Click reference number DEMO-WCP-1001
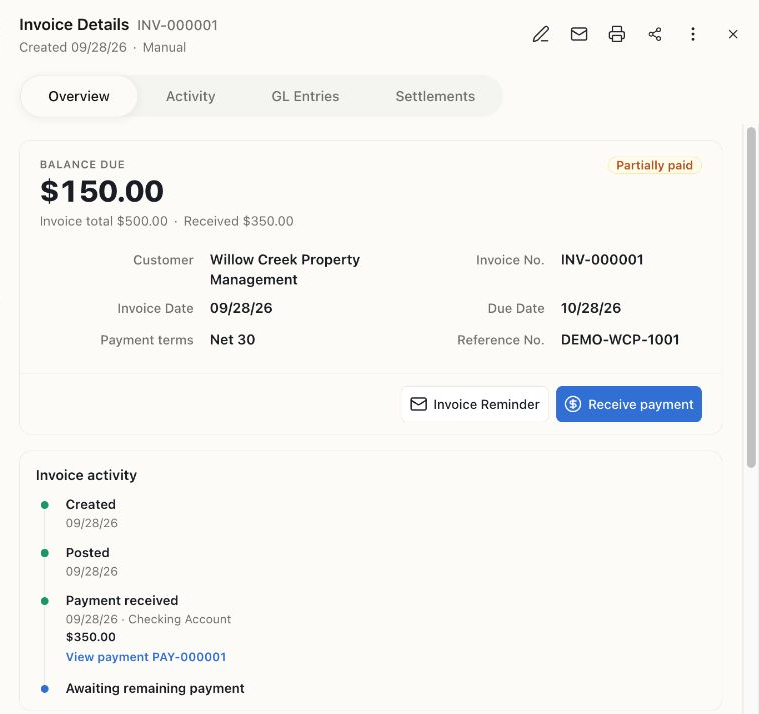 pos(620,340)
